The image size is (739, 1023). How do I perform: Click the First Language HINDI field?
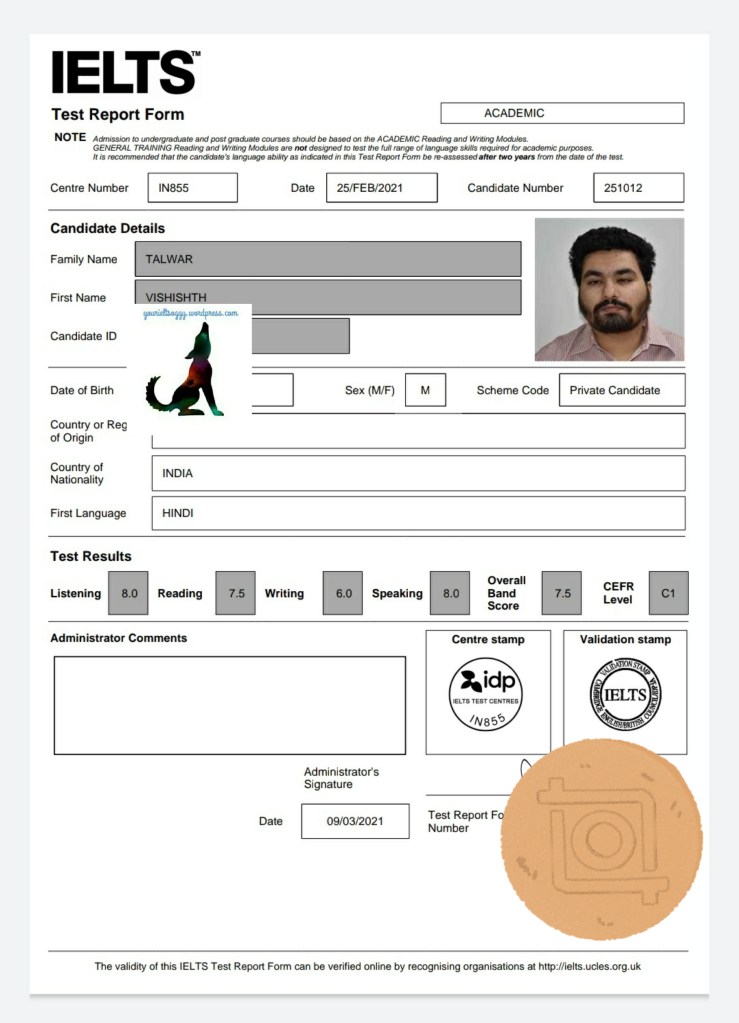pos(418,513)
